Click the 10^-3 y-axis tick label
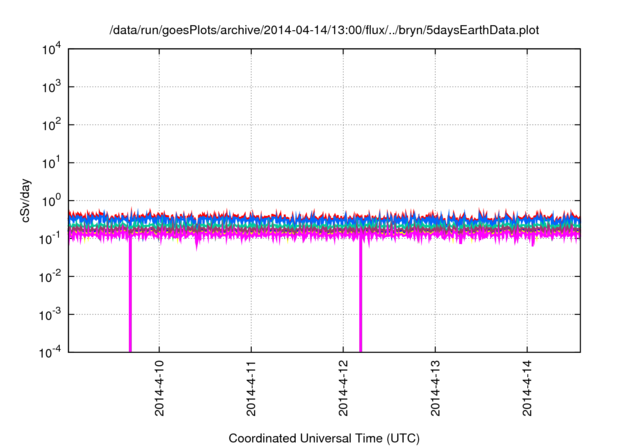Screen dimensions: 640x448 (51, 315)
